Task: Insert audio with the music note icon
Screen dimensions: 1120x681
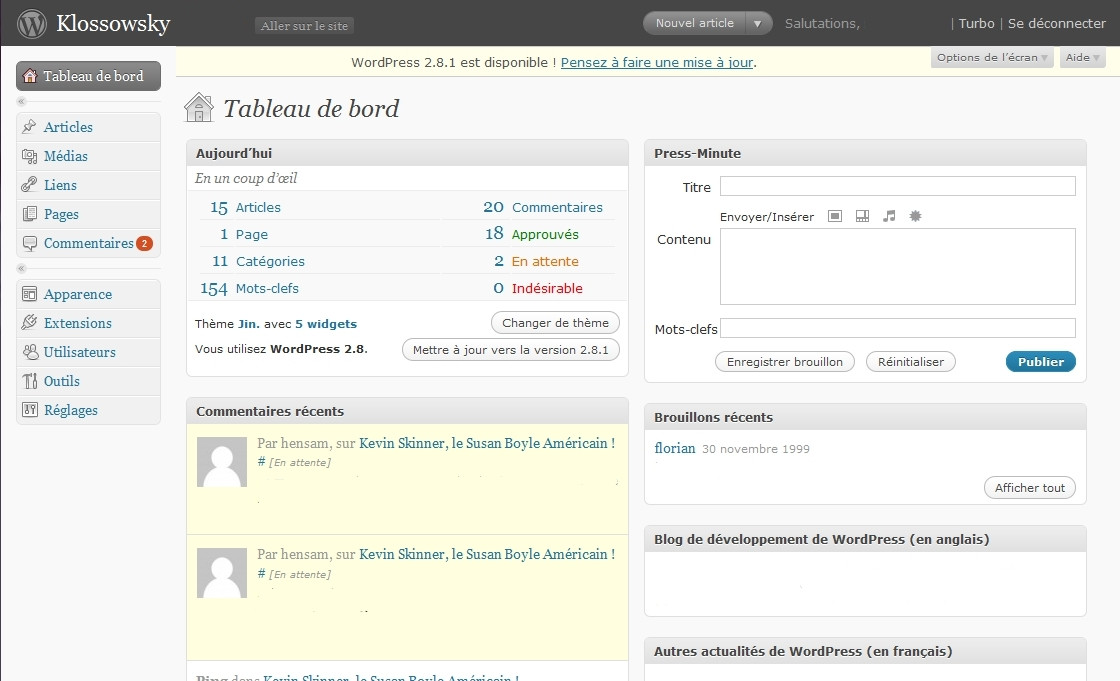Action: pos(889,216)
